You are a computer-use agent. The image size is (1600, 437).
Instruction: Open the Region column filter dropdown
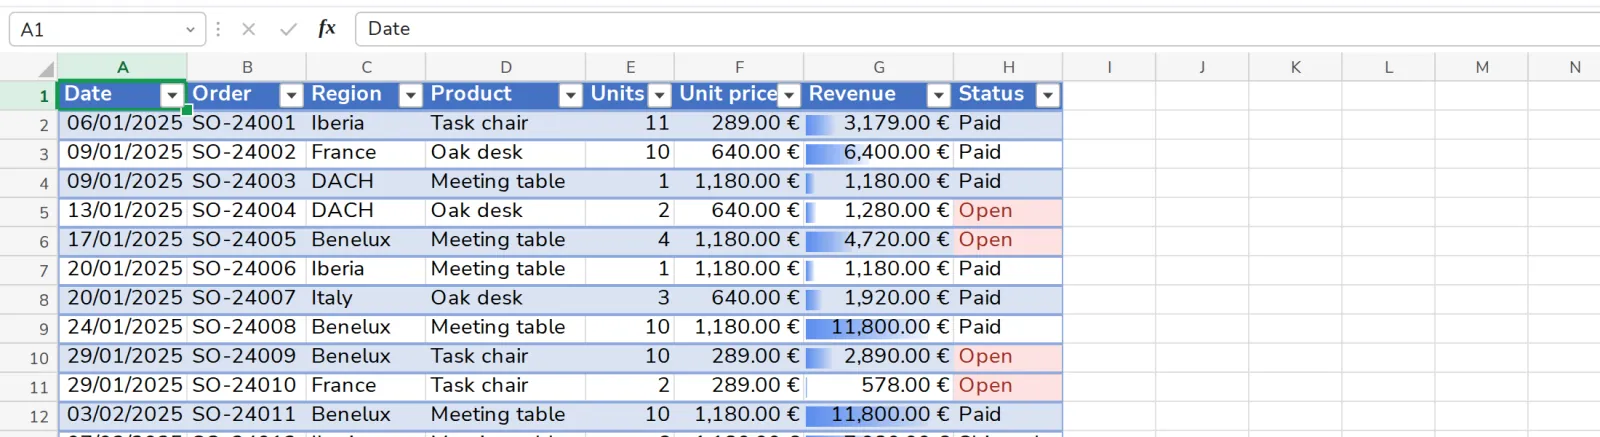click(x=410, y=95)
